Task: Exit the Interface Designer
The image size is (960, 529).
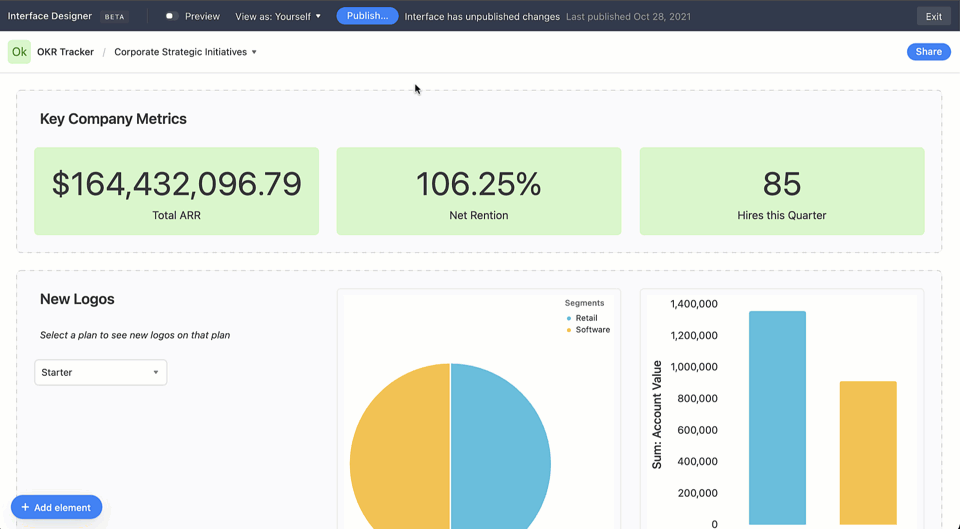Action: 933,17
